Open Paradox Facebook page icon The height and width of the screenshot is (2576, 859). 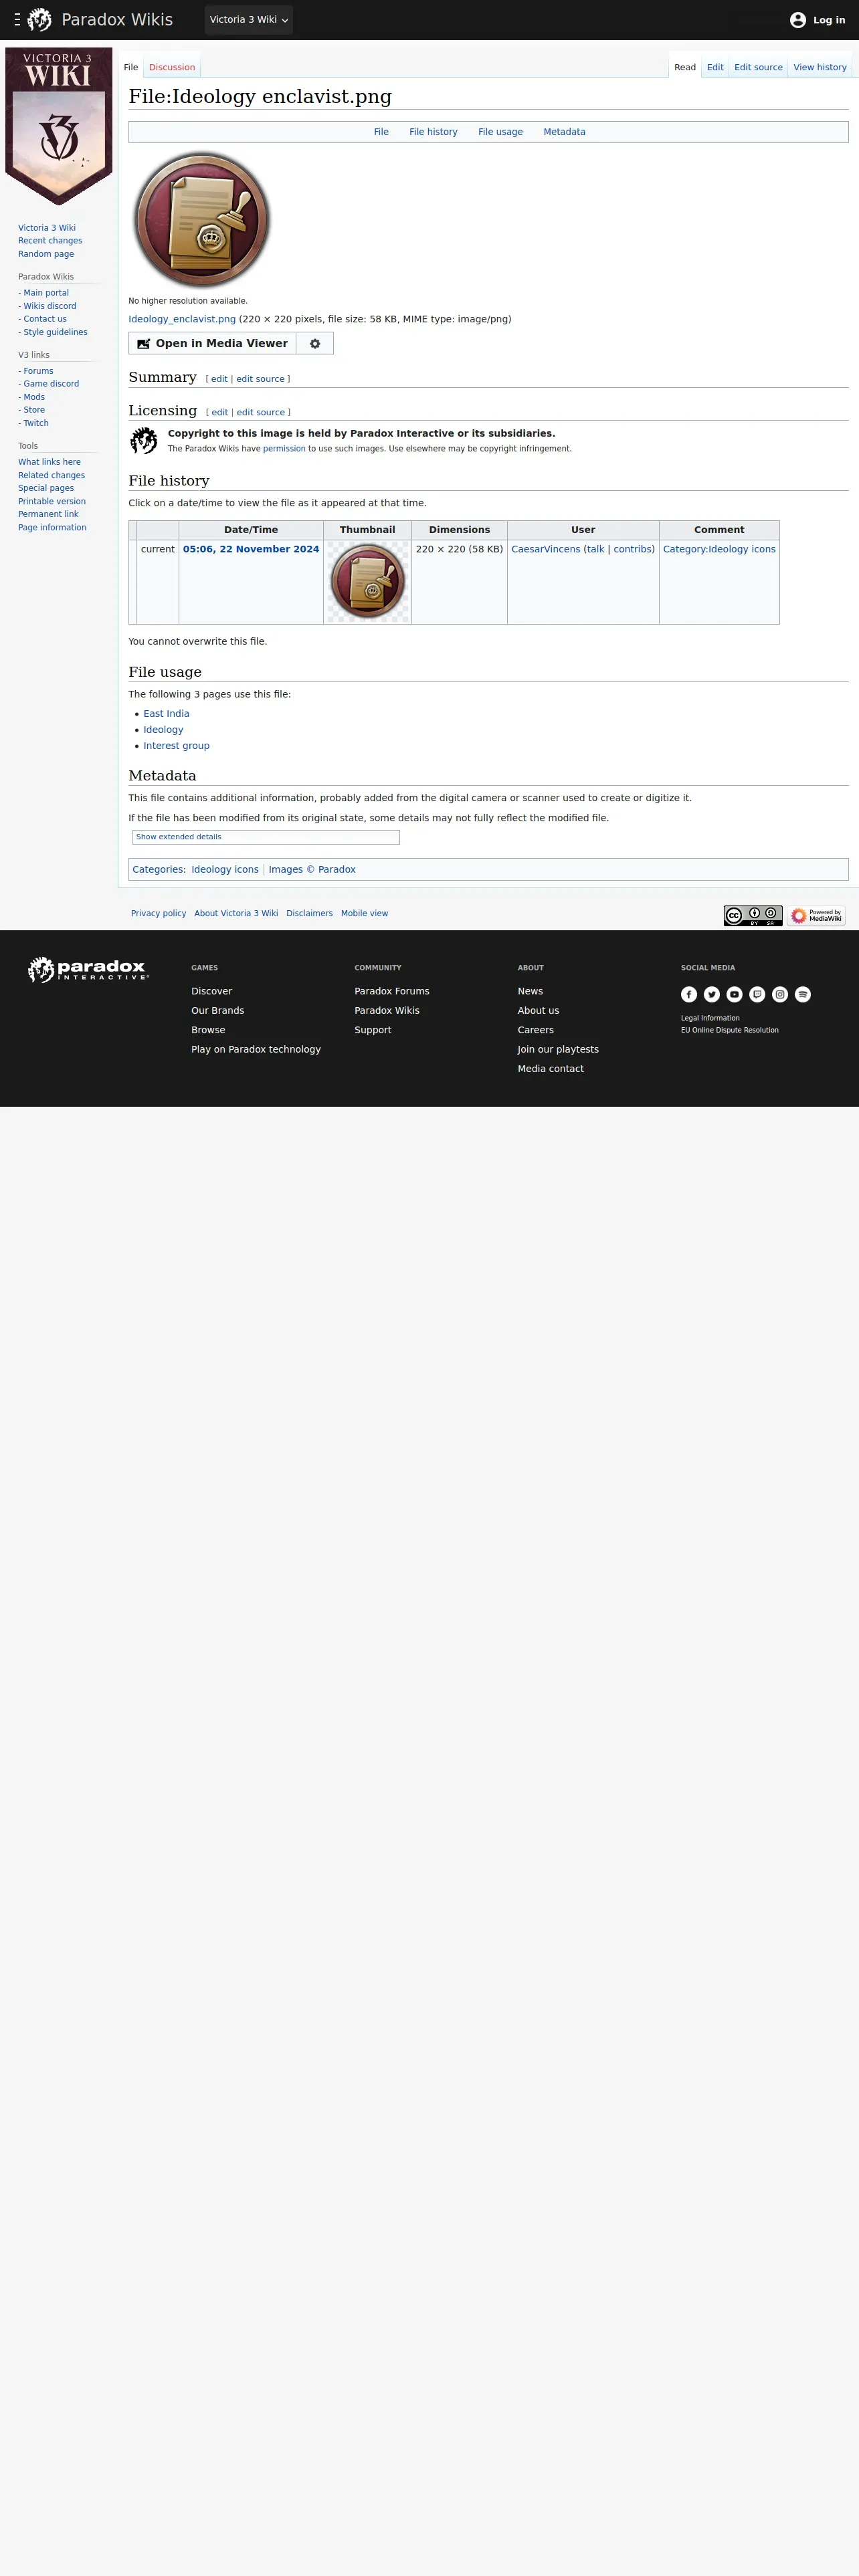point(689,994)
